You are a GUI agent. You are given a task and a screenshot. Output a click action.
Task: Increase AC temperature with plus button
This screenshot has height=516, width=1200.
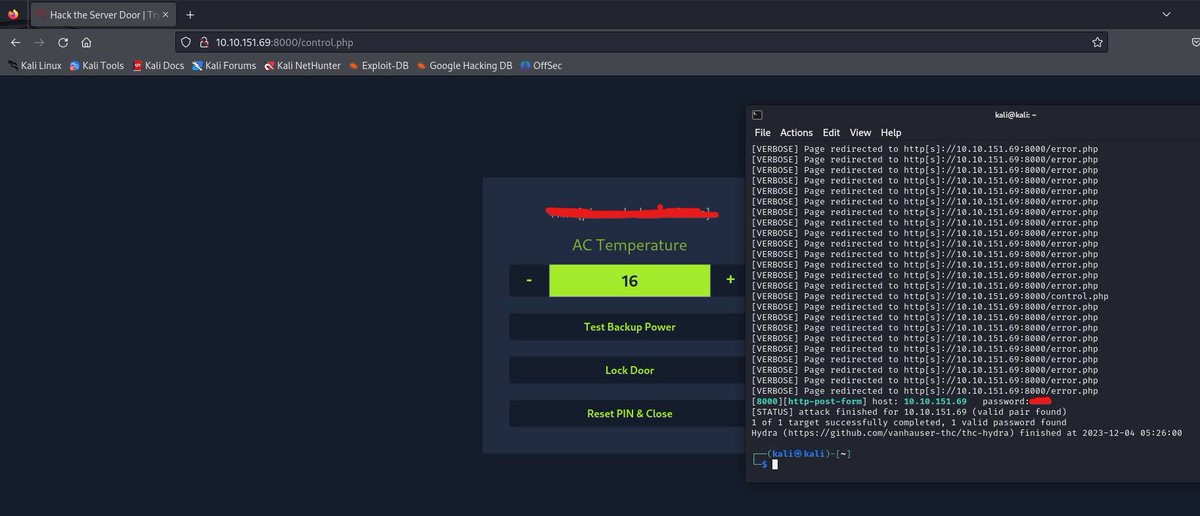click(730, 281)
